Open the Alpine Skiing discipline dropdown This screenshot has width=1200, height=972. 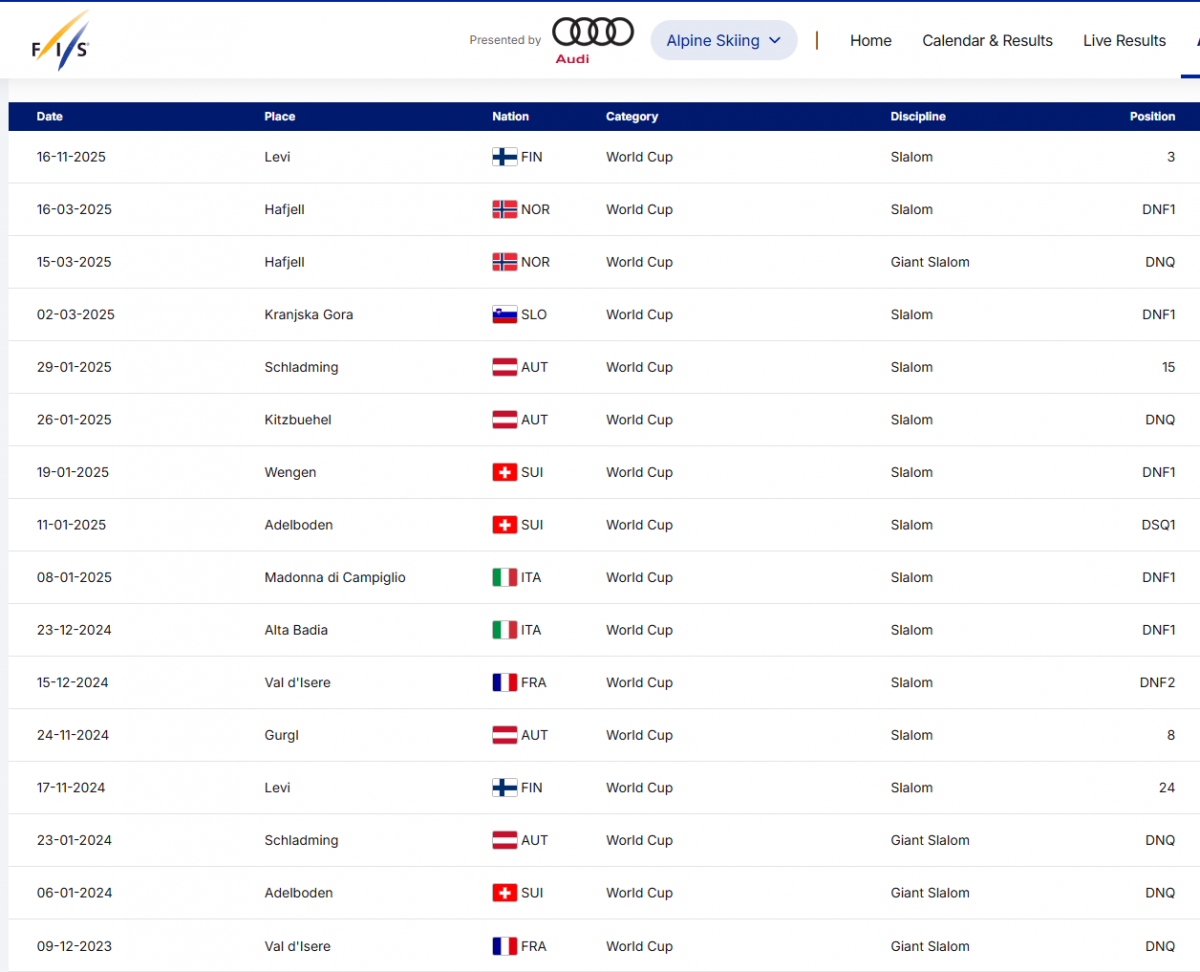(x=723, y=41)
